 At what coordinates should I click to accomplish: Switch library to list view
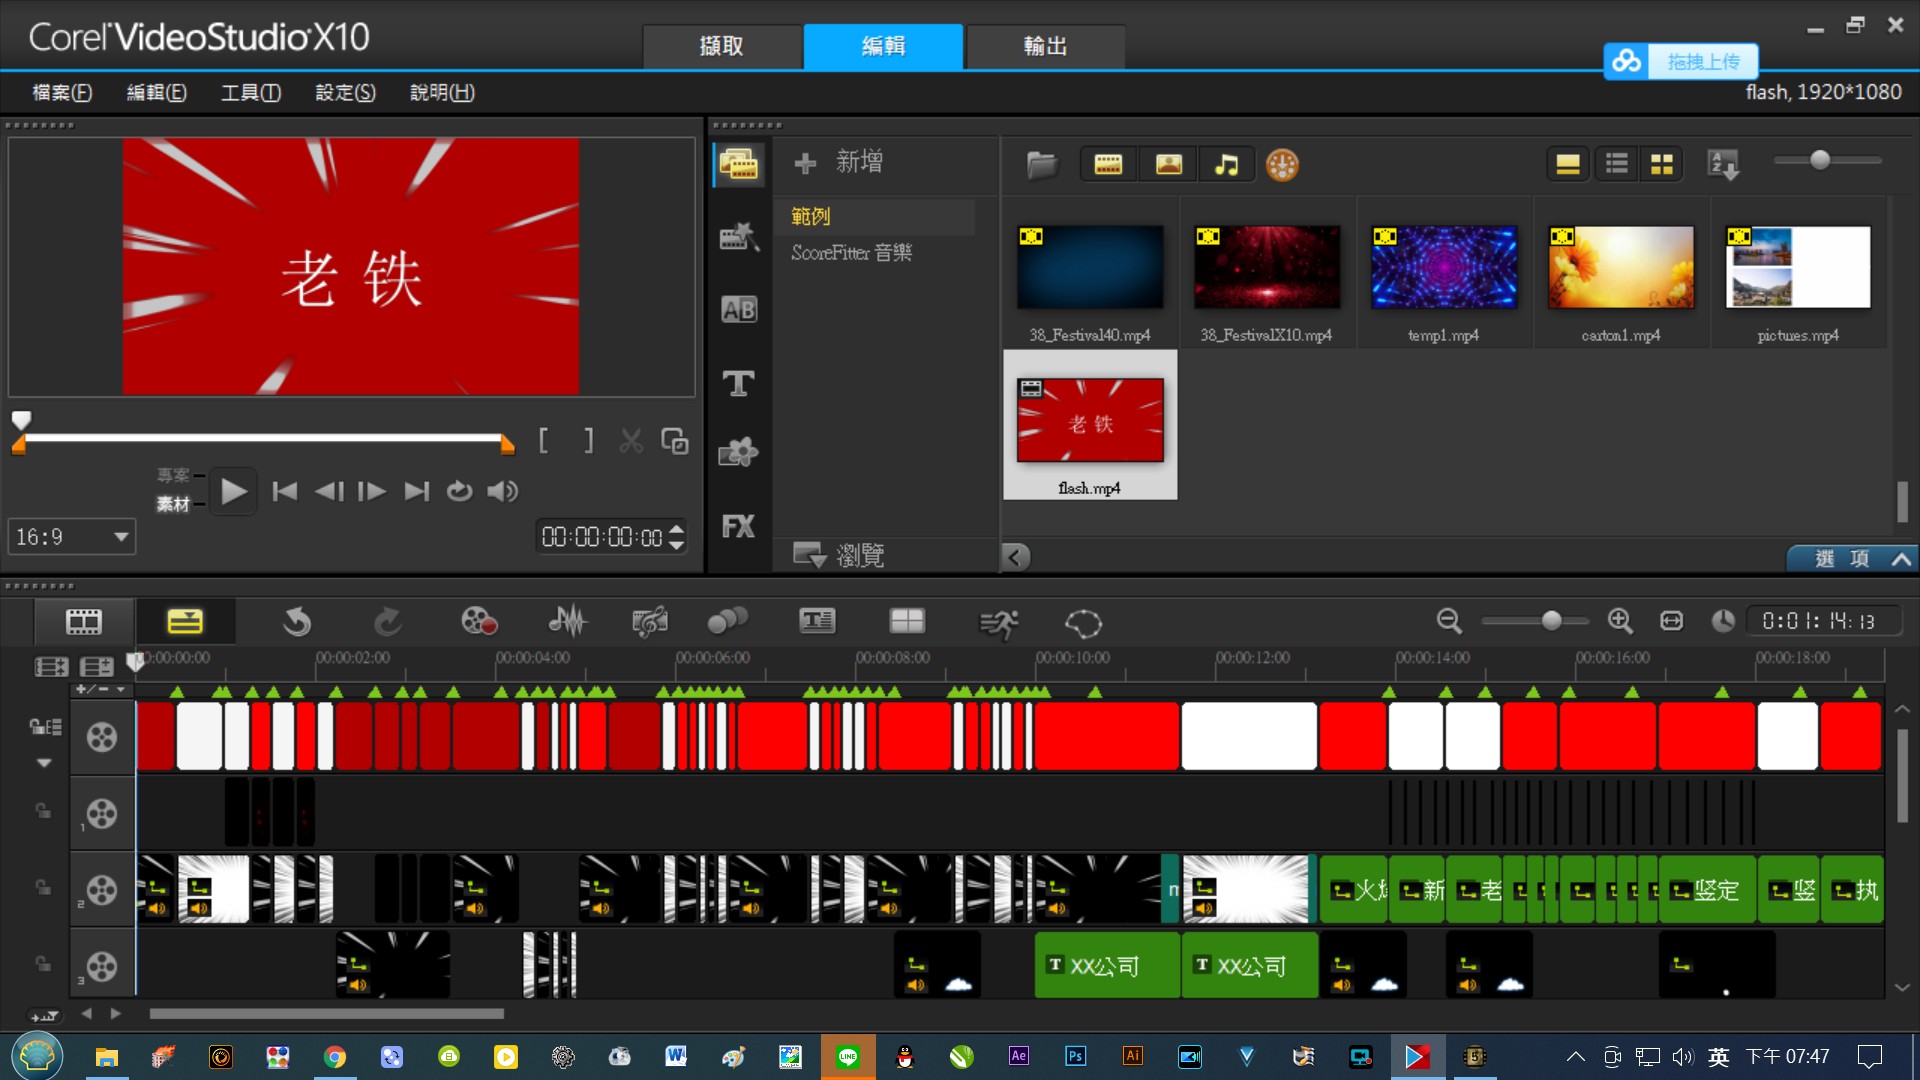1617,164
